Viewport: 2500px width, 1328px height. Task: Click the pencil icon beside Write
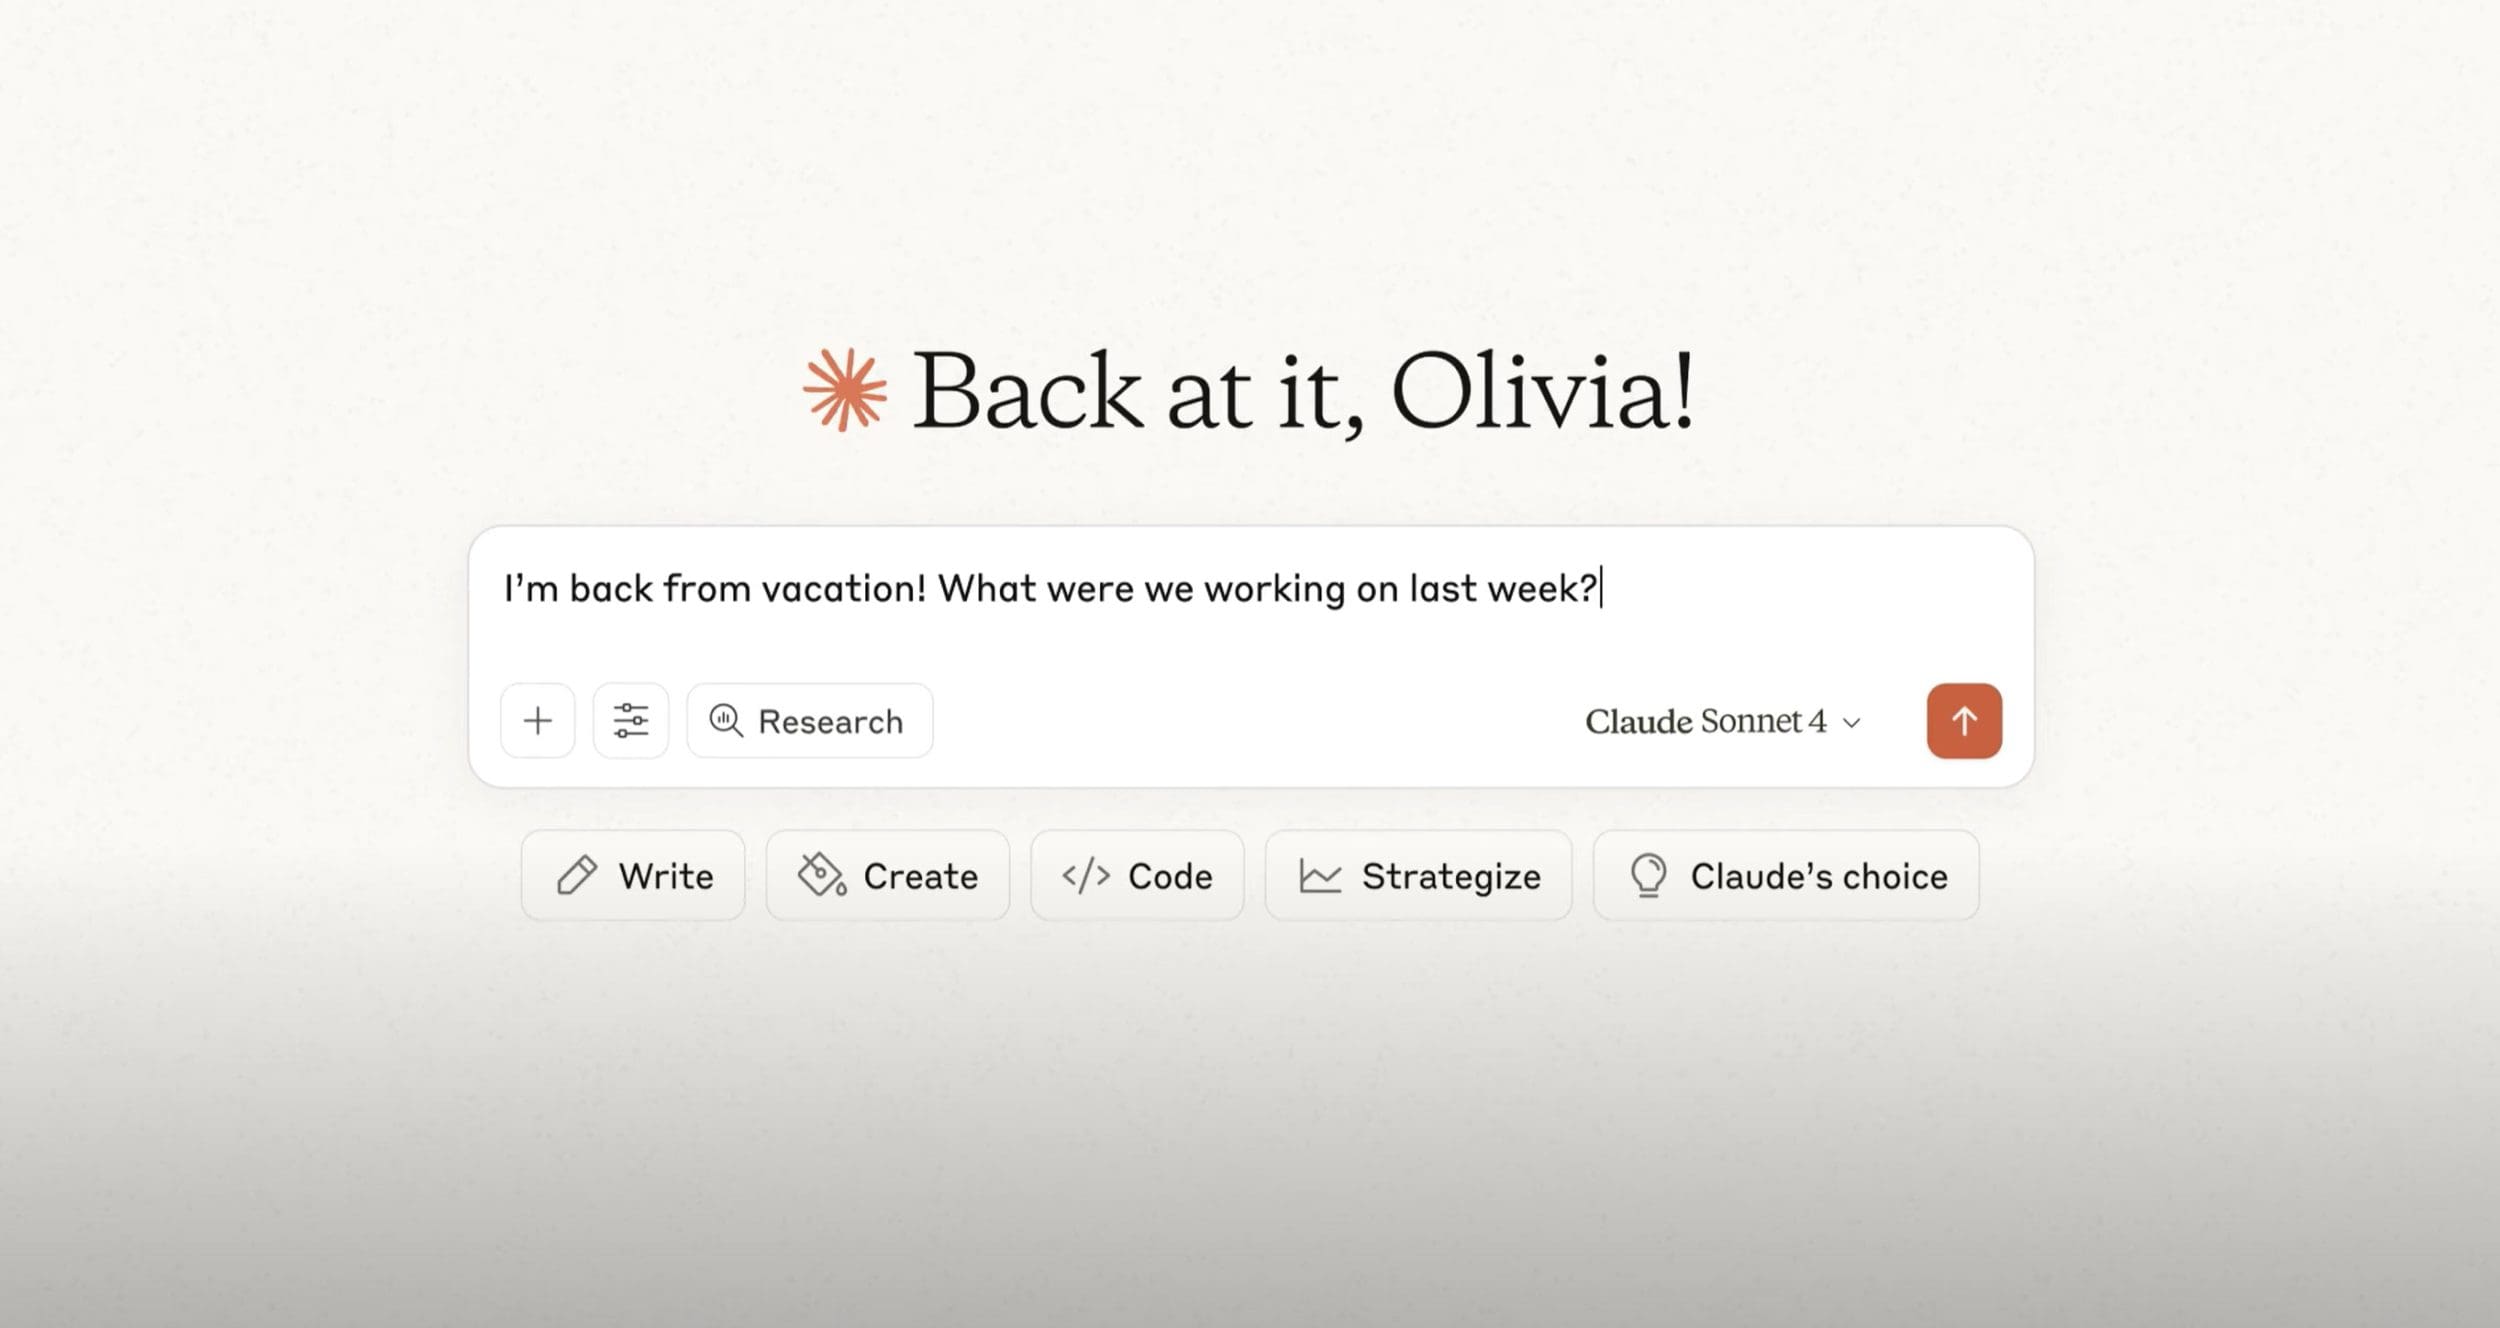(578, 875)
